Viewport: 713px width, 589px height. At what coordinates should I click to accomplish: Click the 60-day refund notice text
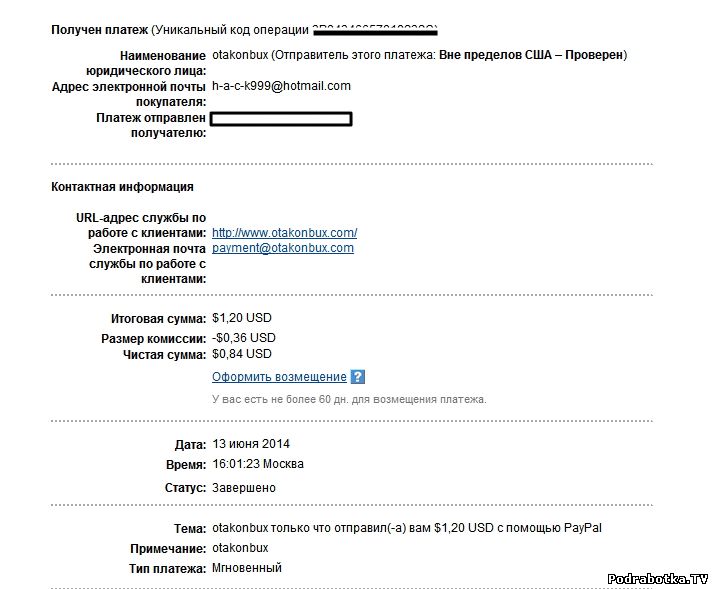coord(349,399)
